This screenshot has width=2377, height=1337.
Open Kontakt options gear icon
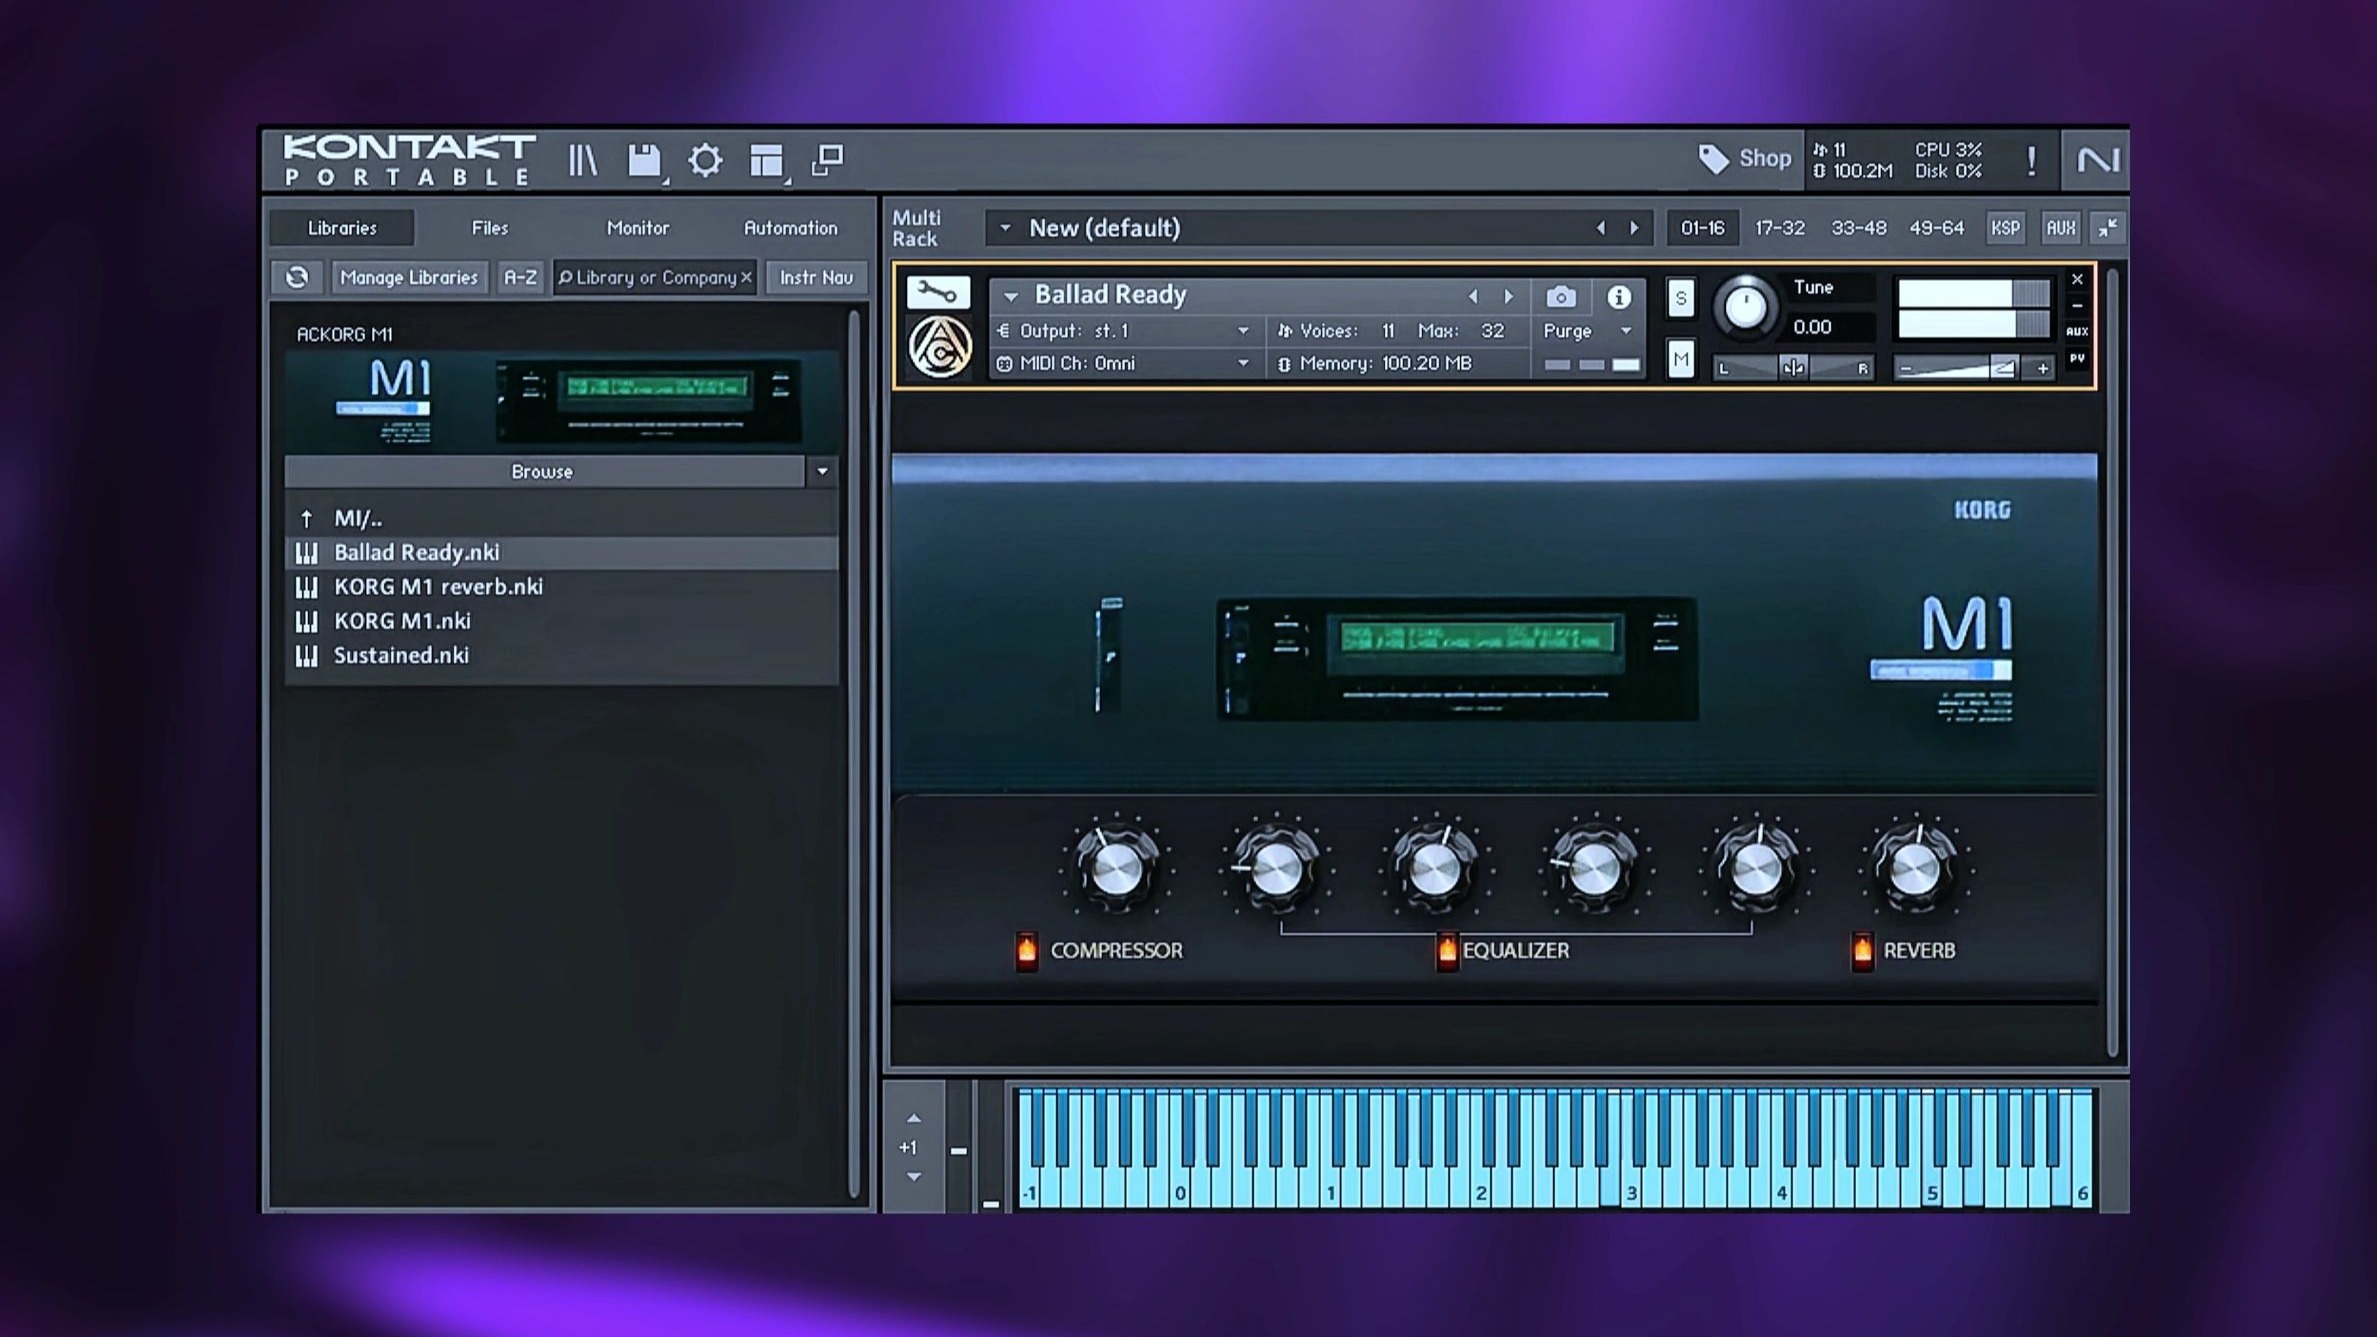705,160
